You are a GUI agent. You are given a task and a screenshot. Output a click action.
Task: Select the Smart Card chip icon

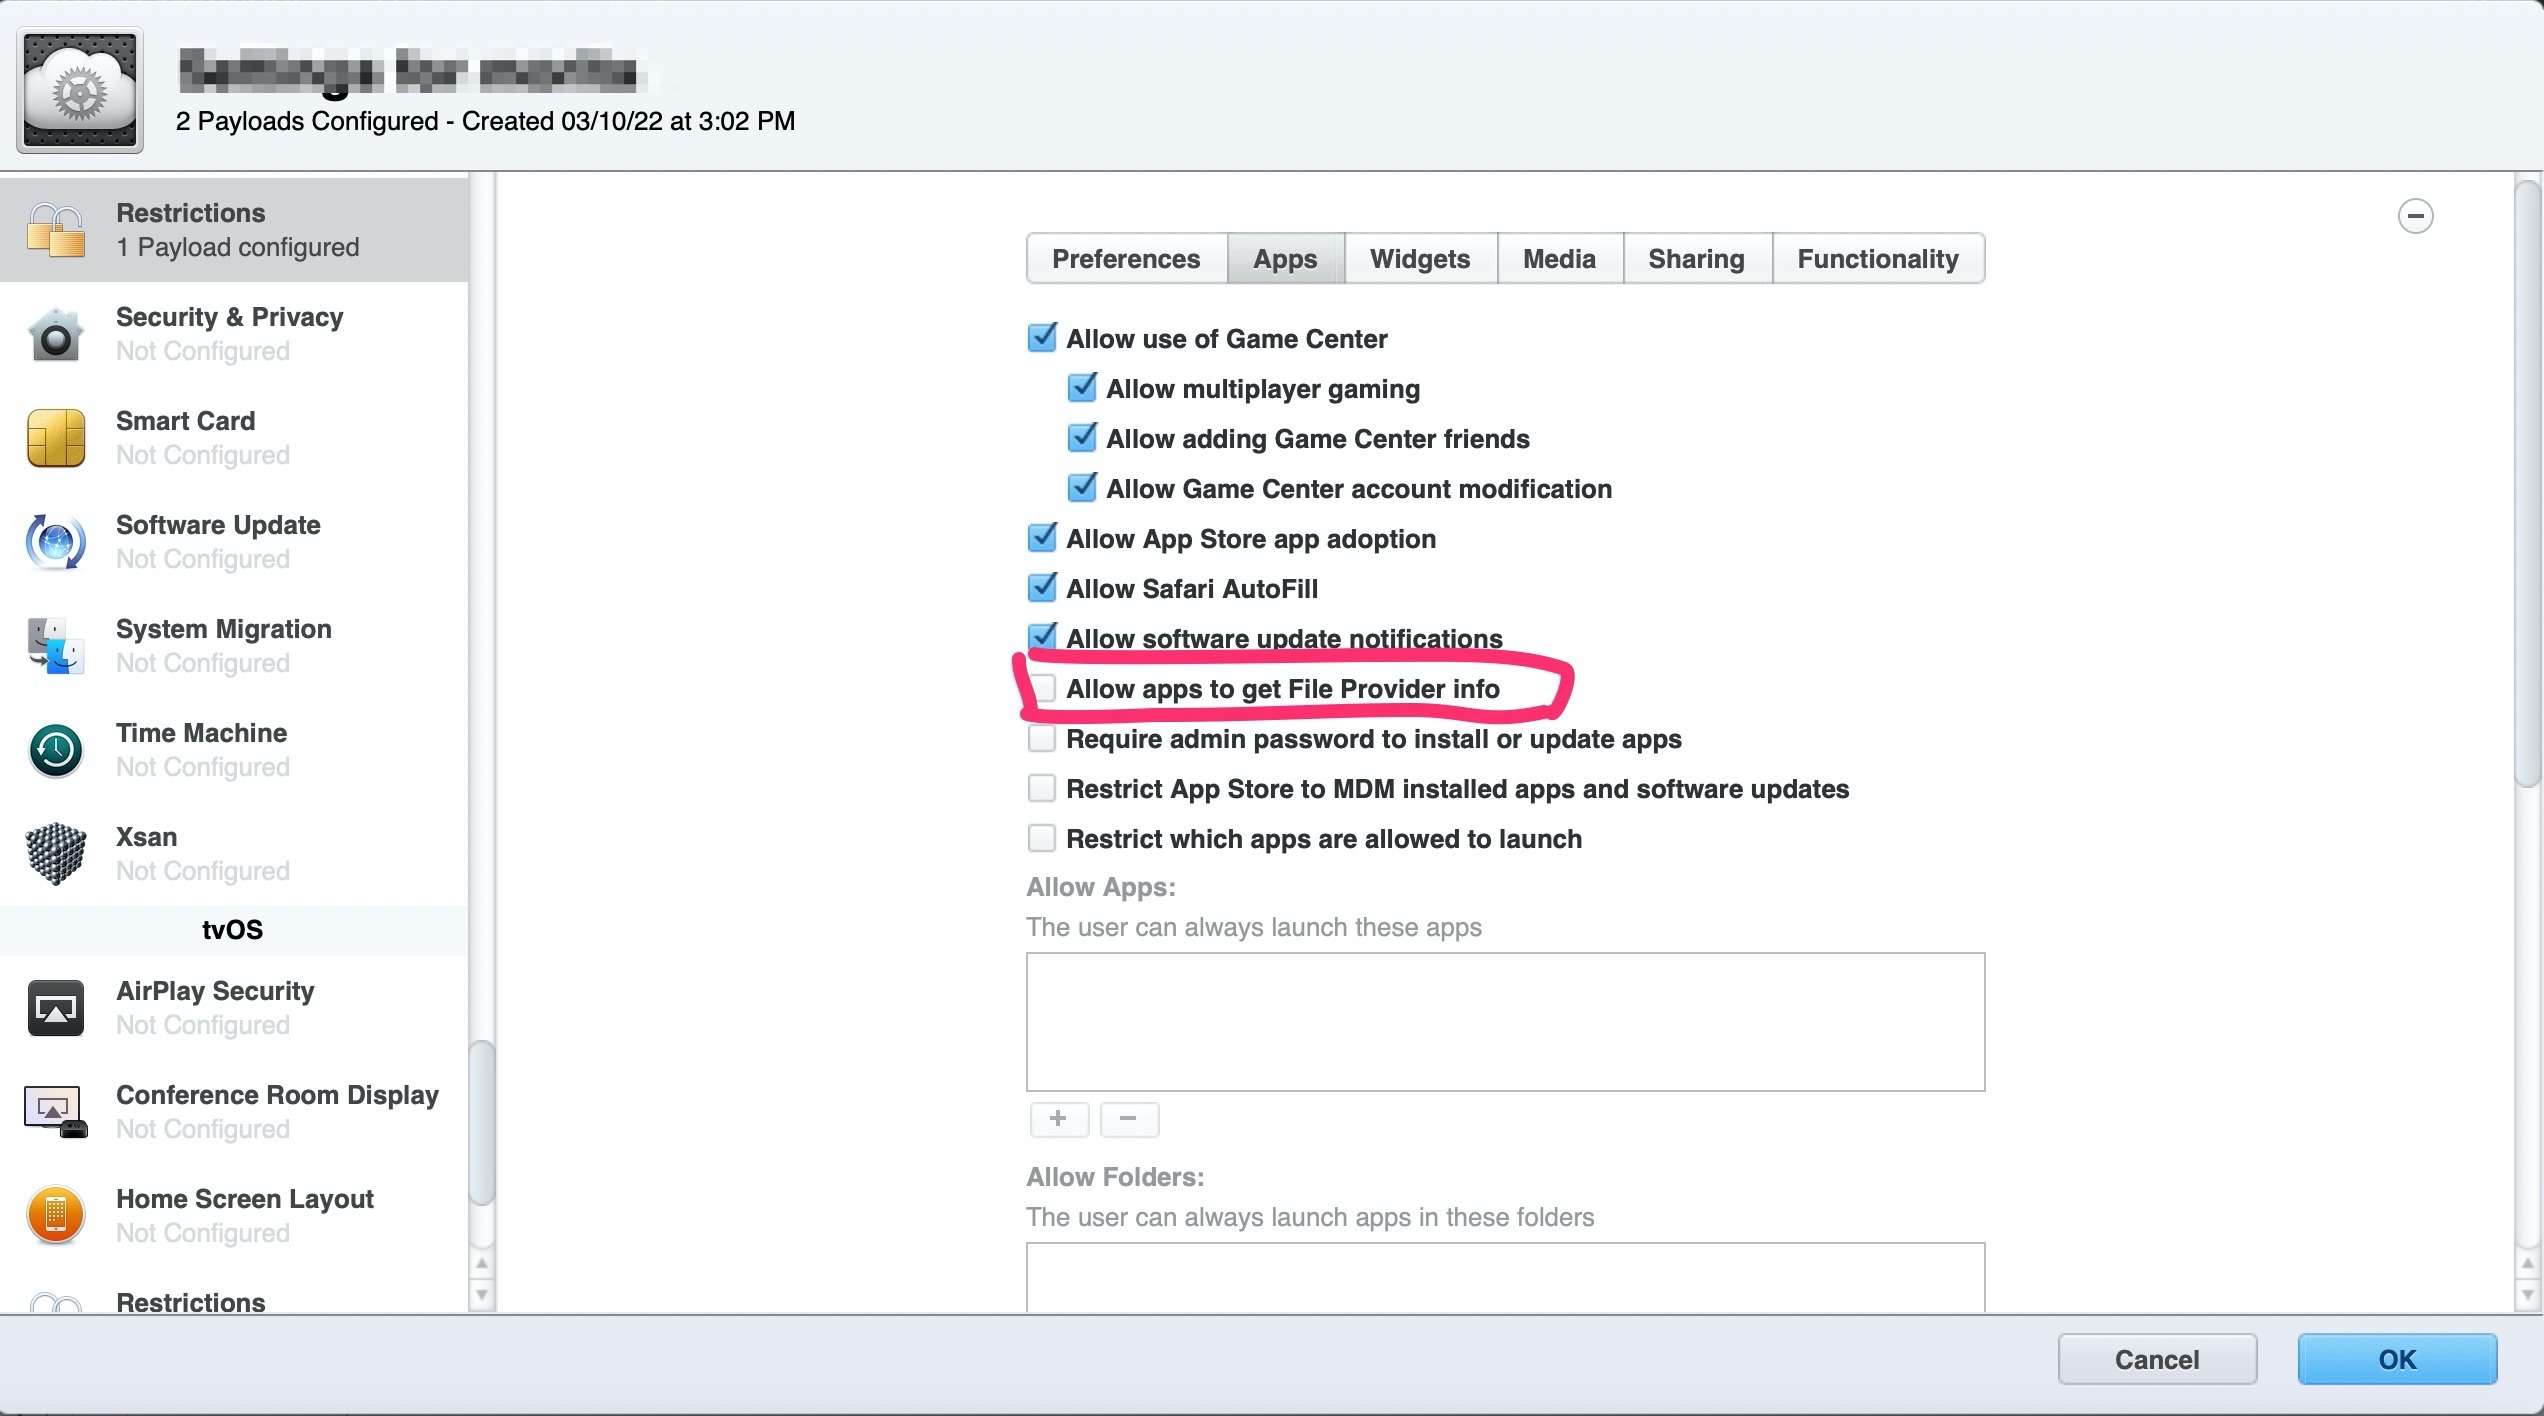pyautogui.click(x=55, y=439)
